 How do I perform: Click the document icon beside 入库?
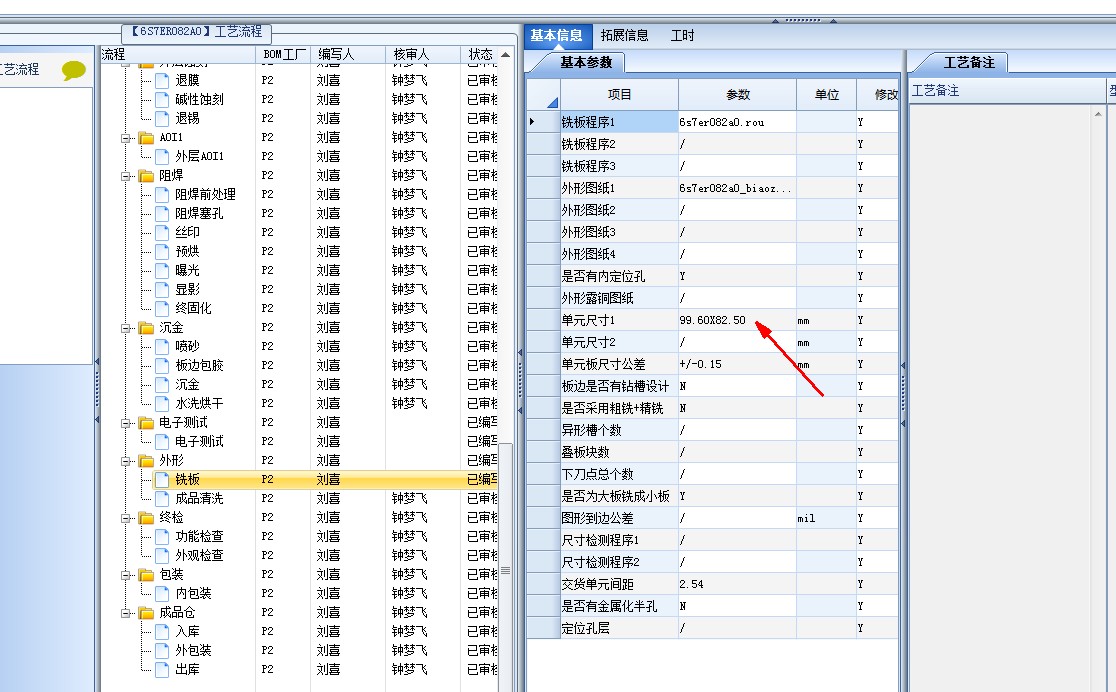162,631
